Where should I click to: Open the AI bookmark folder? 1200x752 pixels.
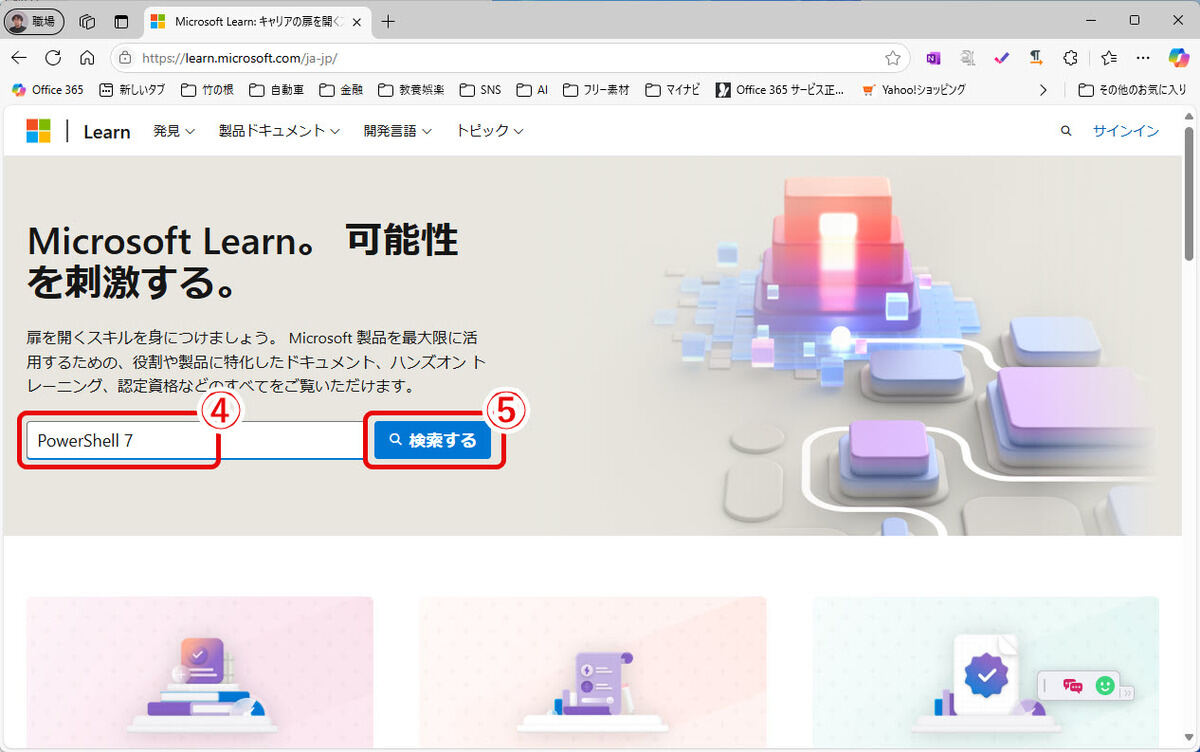coord(533,90)
